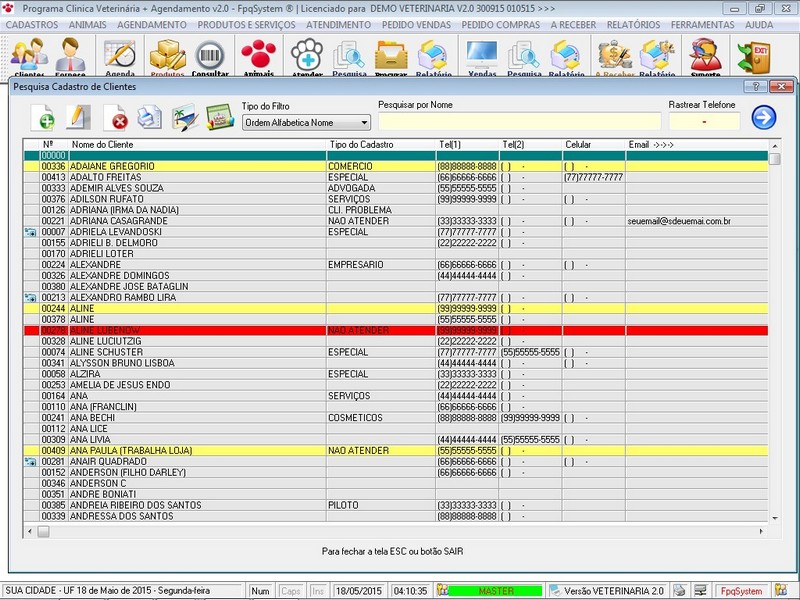Click the new client page-plus icon

tap(43, 118)
